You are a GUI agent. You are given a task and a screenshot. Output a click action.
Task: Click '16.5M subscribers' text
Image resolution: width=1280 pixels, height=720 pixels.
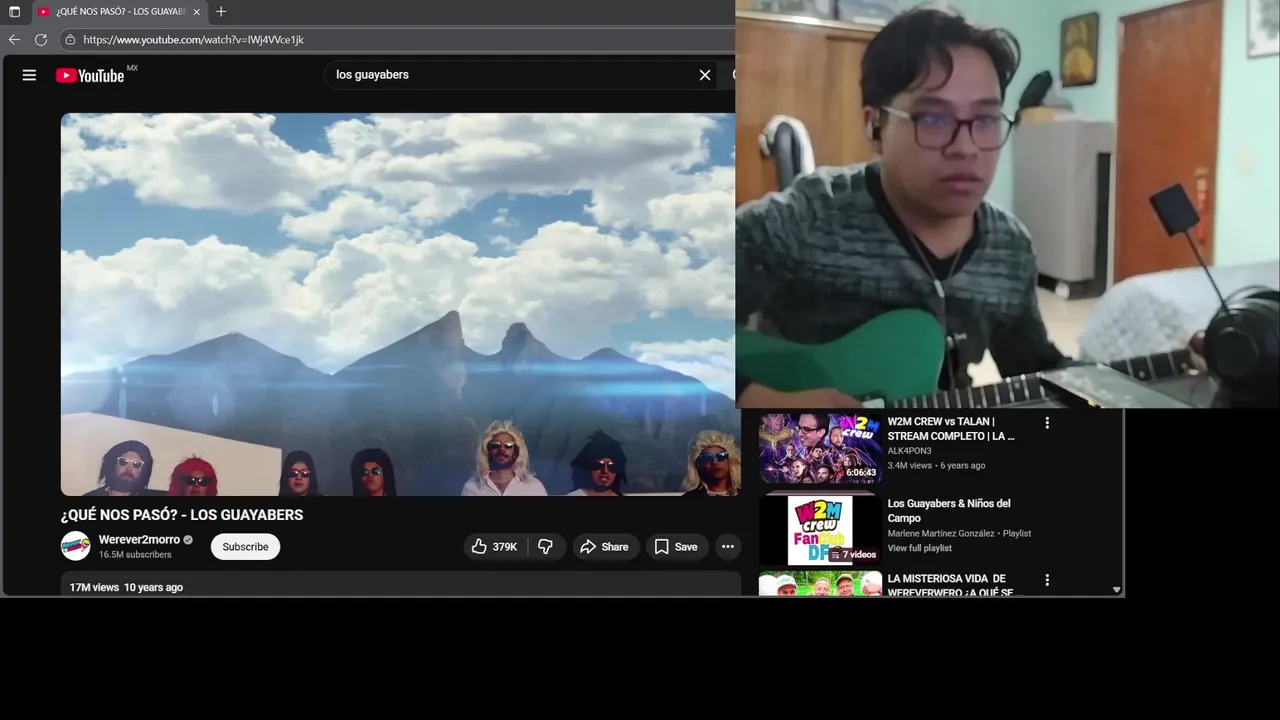[135, 555]
